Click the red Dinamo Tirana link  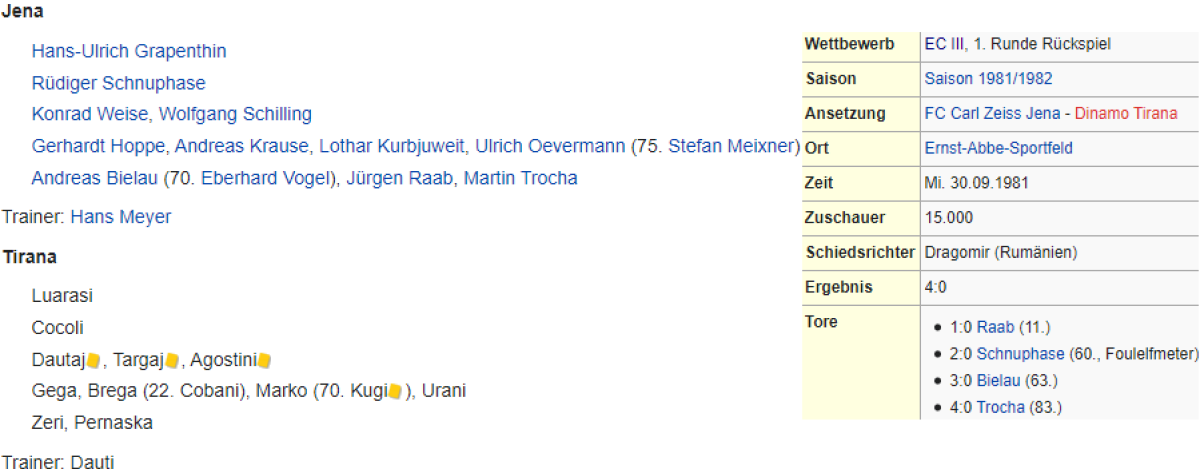[1126, 114]
